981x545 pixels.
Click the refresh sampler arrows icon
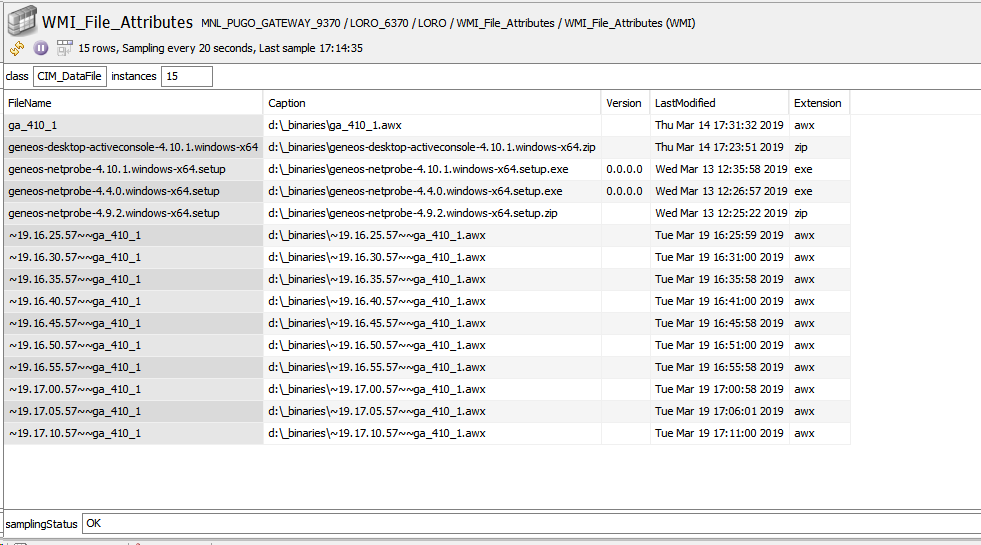[17, 48]
